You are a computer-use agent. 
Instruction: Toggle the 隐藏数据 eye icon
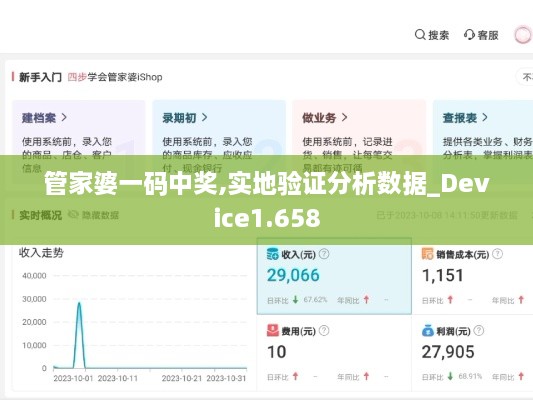(x=73, y=215)
